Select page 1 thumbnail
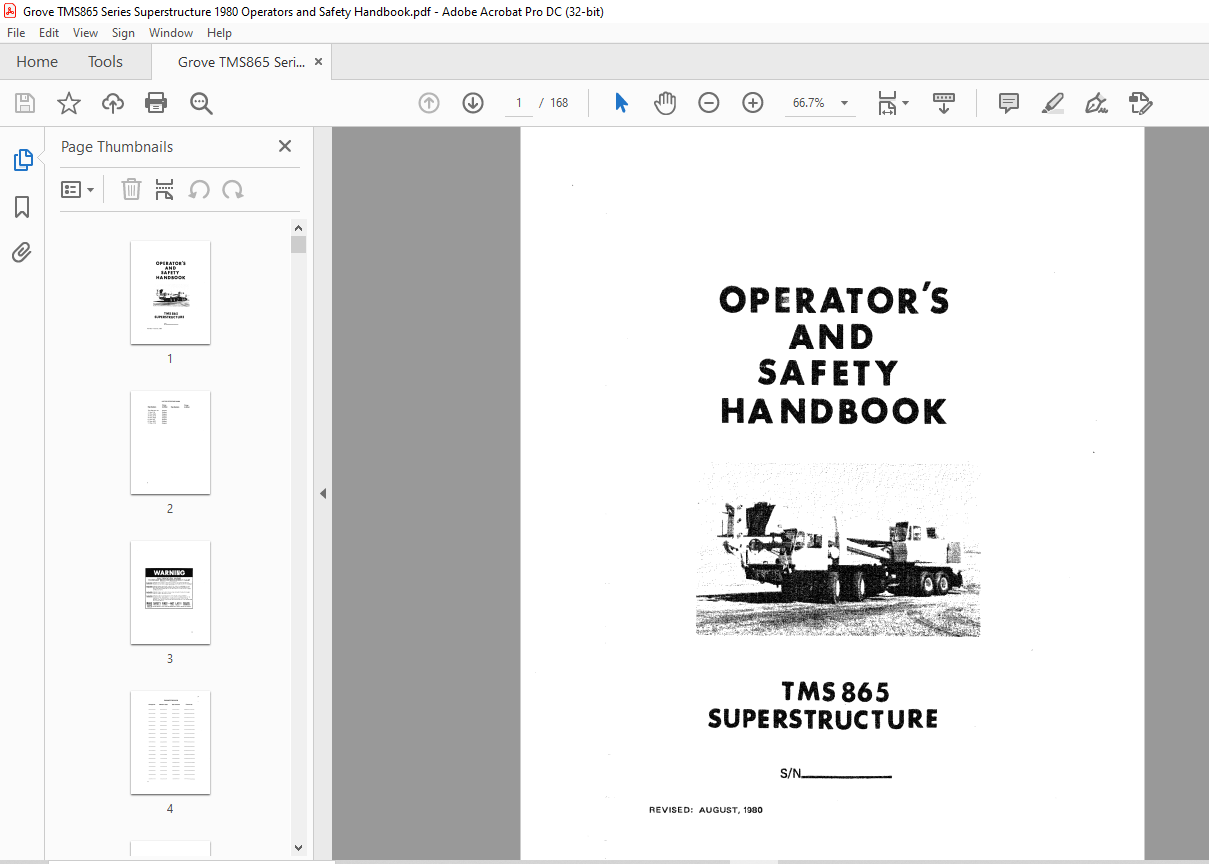Image resolution: width=1209 pixels, height=864 pixels. click(170, 292)
